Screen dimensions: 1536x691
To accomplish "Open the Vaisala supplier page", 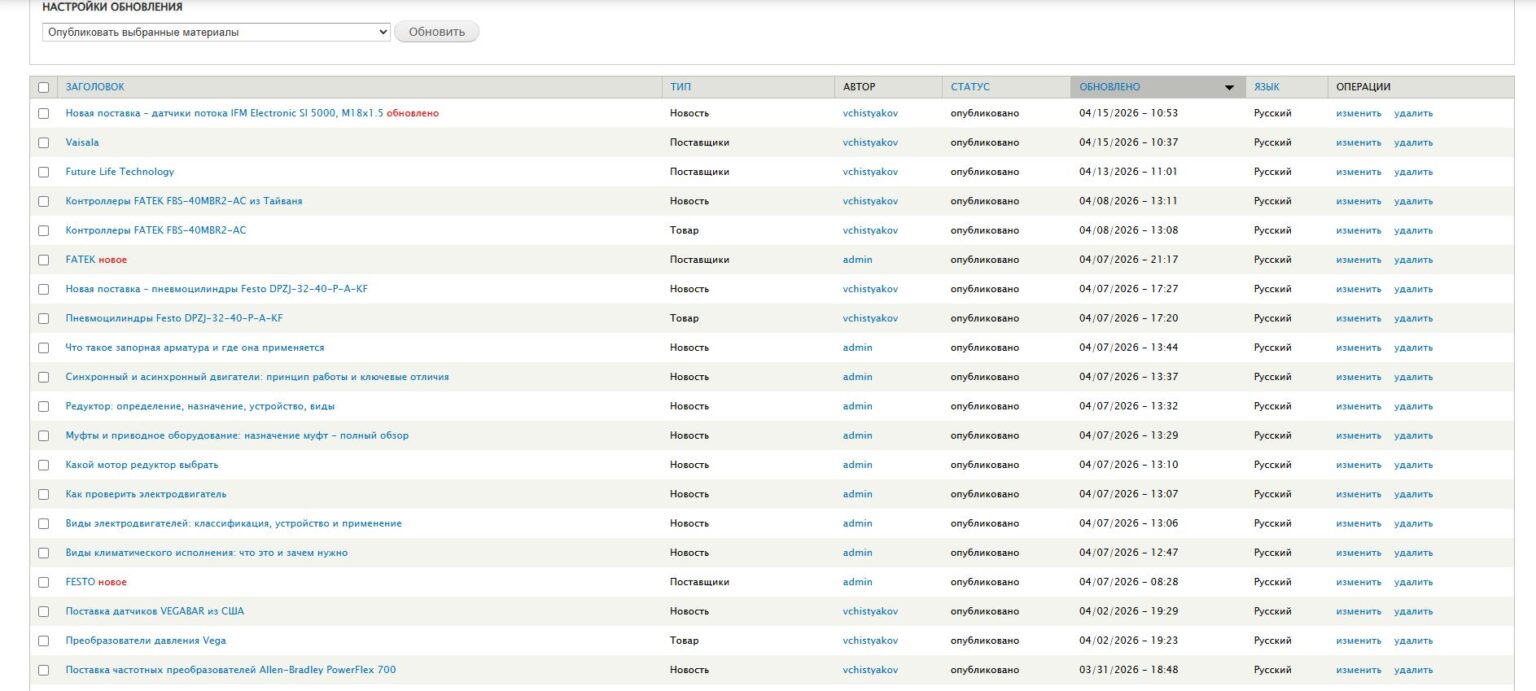I will 82,142.
